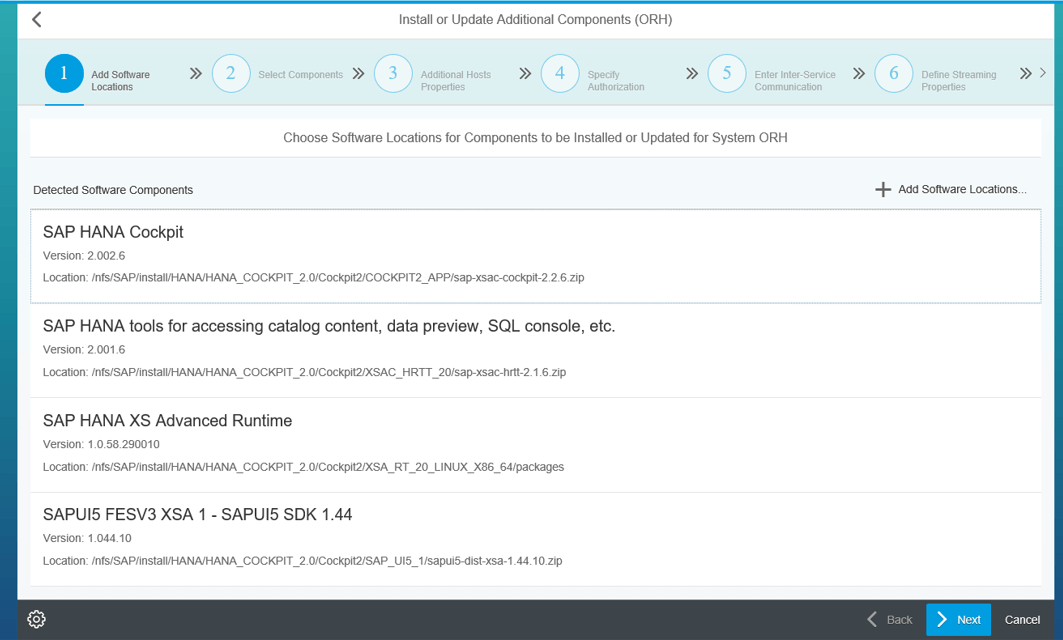Open settings gear in footer
The image size is (1063, 640).
click(x=37, y=619)
